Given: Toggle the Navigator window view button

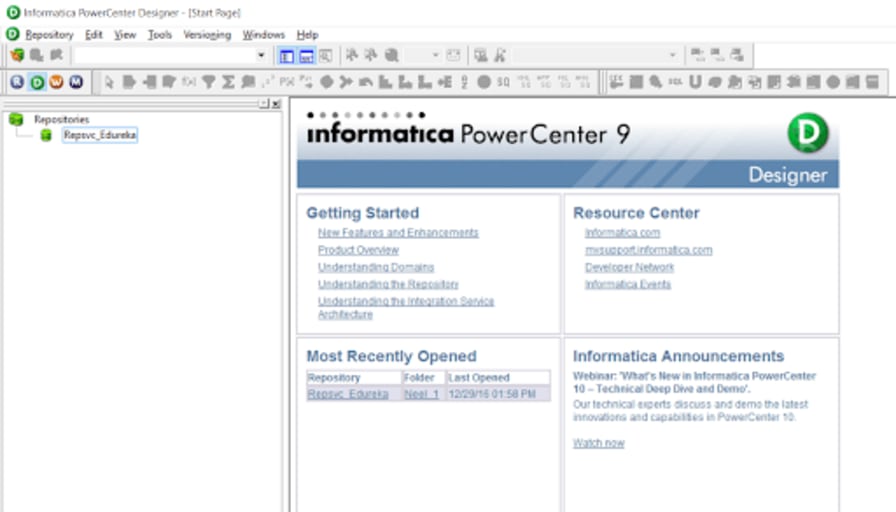Looking at the screenshot, I should click(286, 56).
